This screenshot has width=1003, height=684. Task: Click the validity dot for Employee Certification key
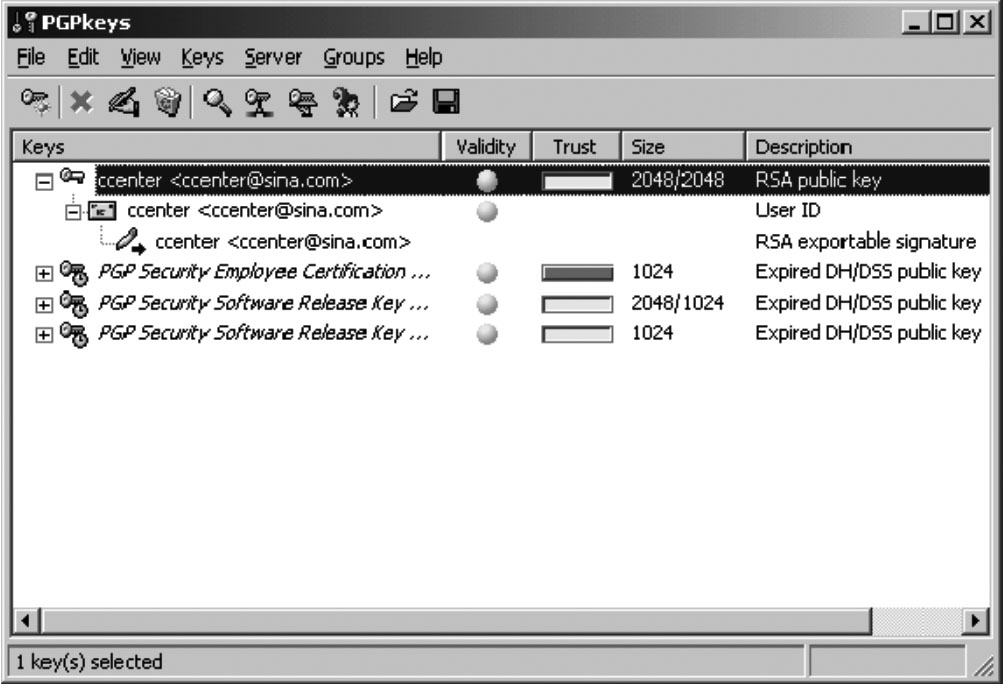click(487, 273)
